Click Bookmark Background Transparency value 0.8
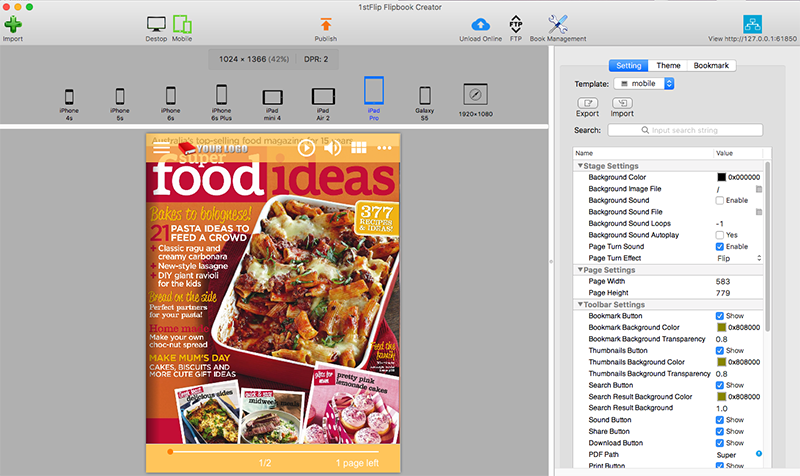The height and width of the screenshot is (476, 800). click(x=721, y=339)
